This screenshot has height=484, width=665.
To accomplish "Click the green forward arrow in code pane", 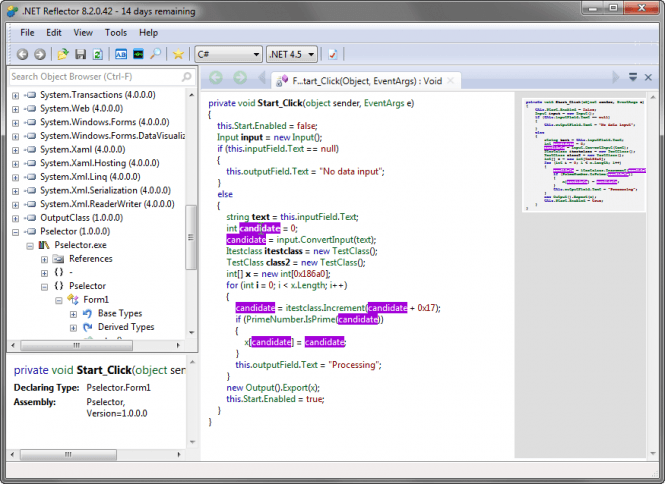I will (240, 78).
